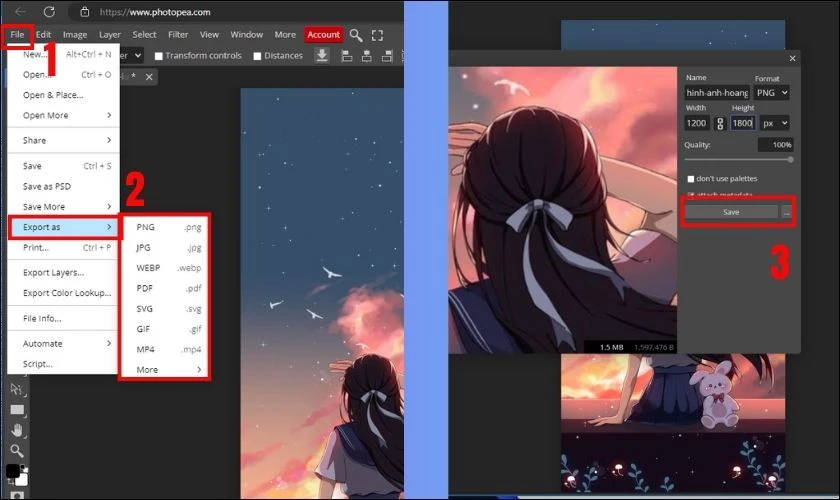Image resolution: width=840 pixels, height=500 pixels.
Task: Click the browser back arrow
Action: (20, 11)
